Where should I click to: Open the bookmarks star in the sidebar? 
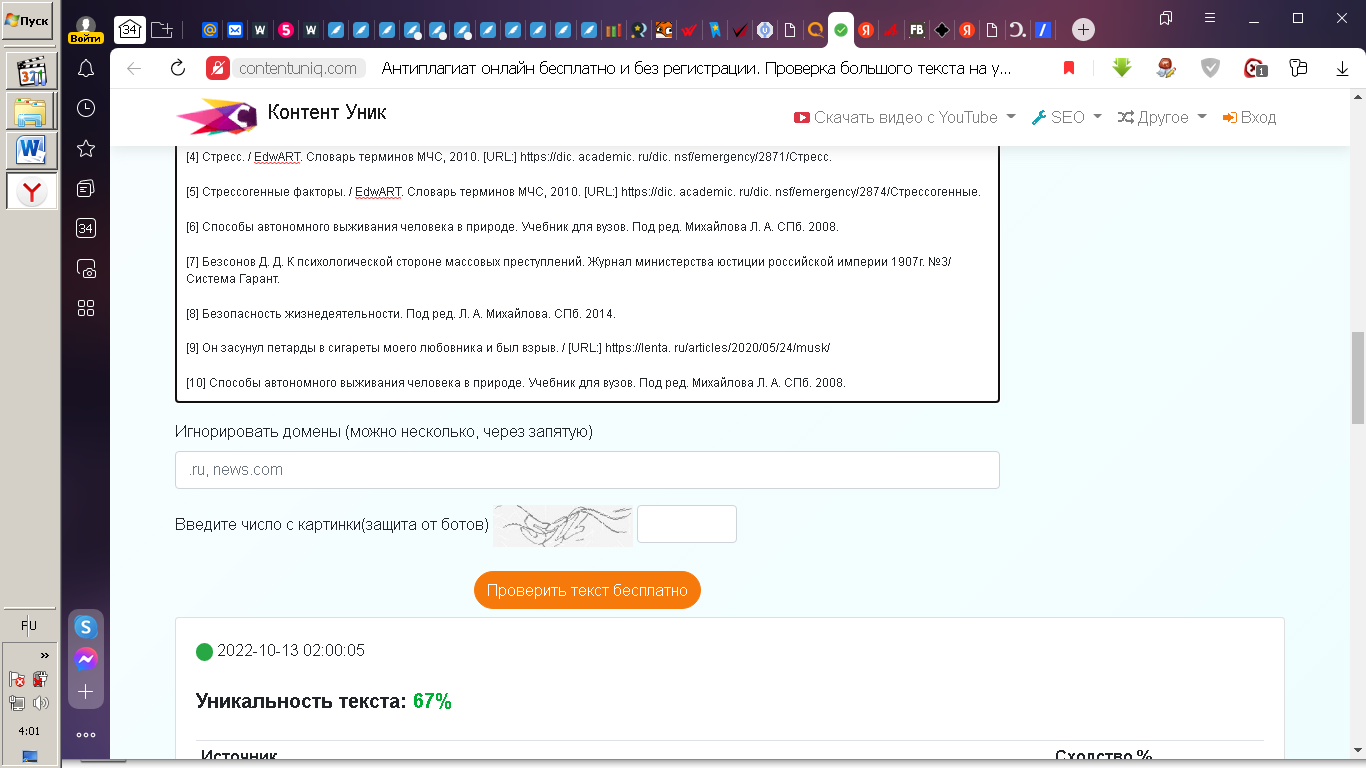tap(86, 148)
